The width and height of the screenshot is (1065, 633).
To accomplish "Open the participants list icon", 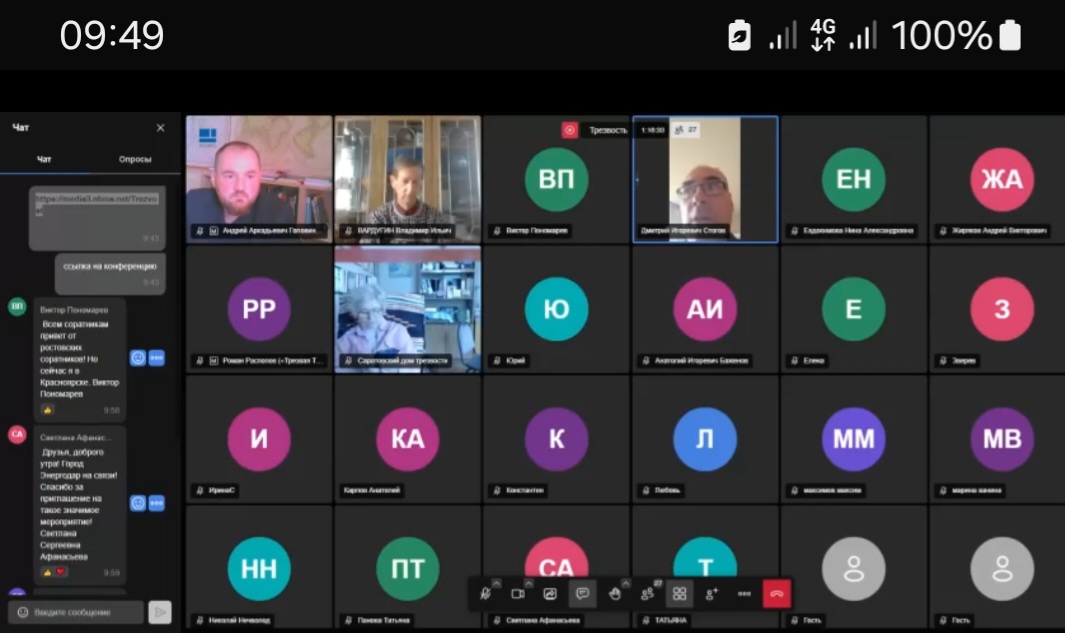I will coord(647,594).
